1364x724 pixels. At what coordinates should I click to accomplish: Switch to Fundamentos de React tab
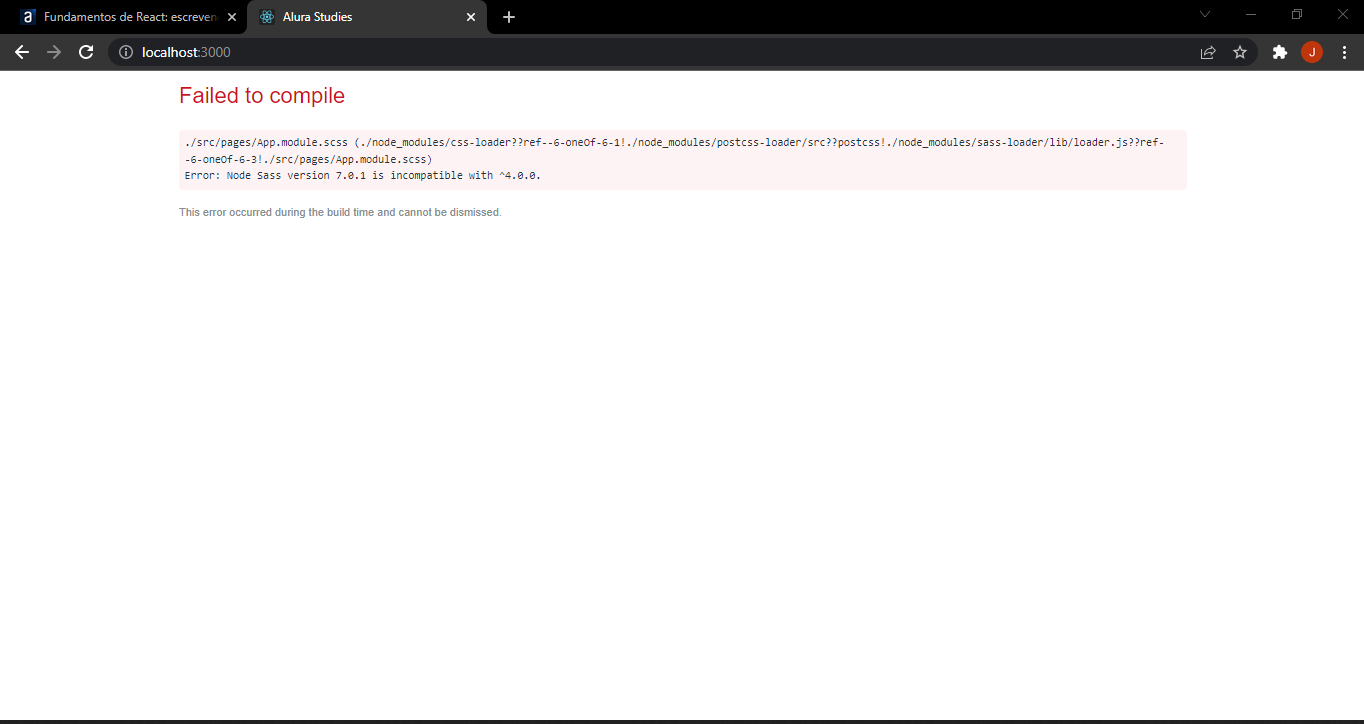point(128,17)
